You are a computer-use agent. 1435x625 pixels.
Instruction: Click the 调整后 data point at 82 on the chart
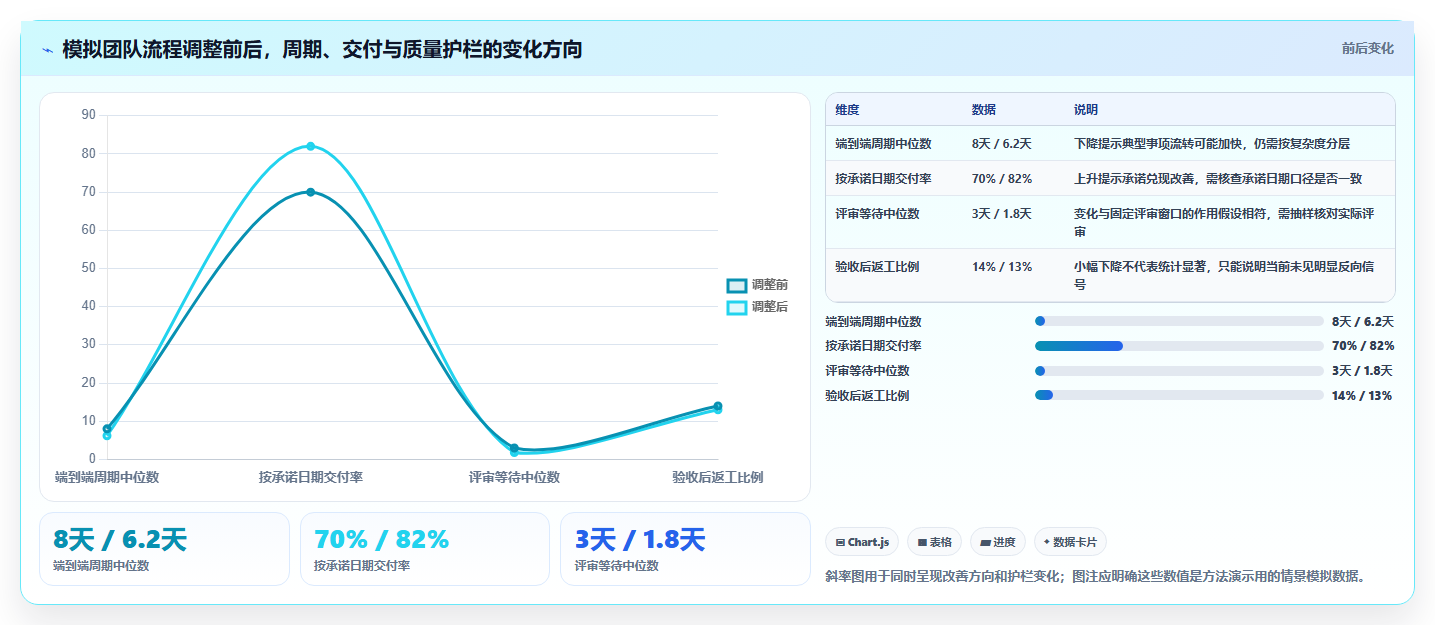point(311,146)
